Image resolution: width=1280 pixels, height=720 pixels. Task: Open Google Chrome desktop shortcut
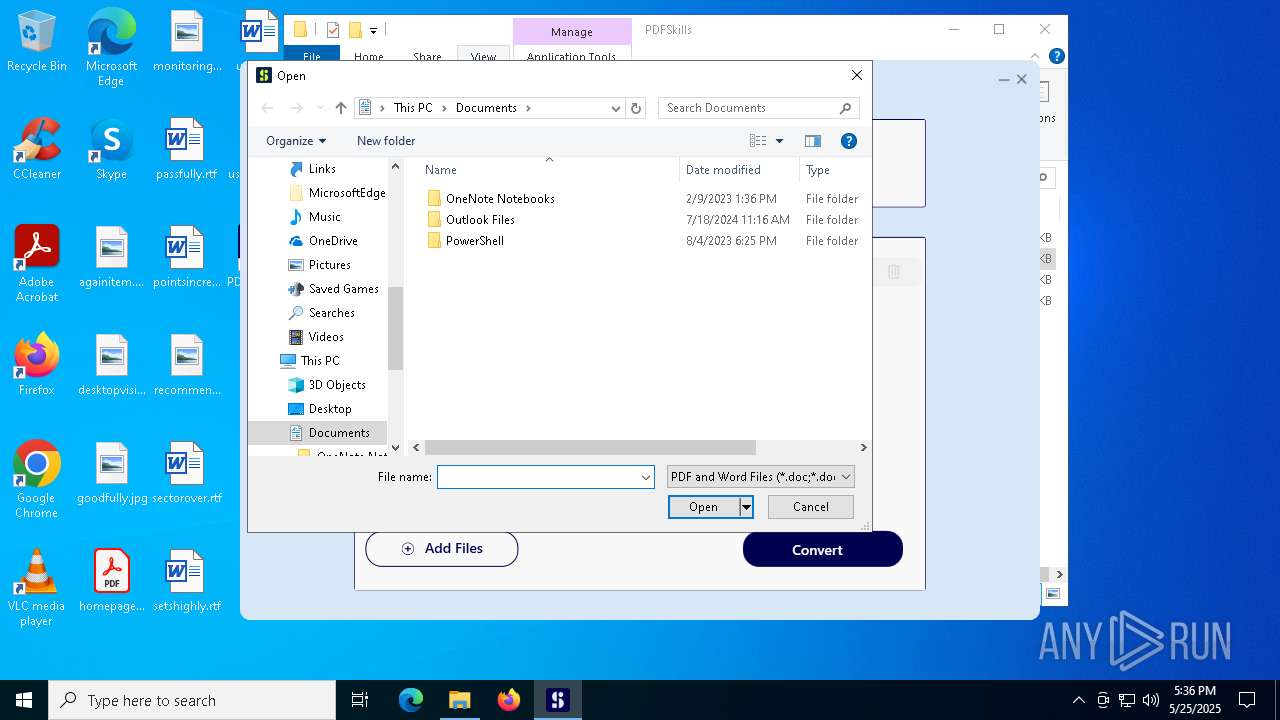[x=37, y=480]
